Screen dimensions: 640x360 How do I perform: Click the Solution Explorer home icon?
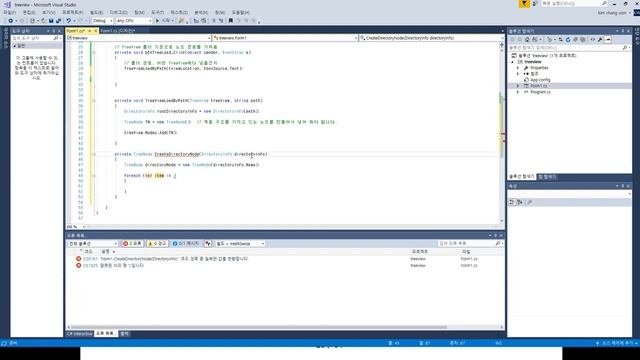coord(527,40)
